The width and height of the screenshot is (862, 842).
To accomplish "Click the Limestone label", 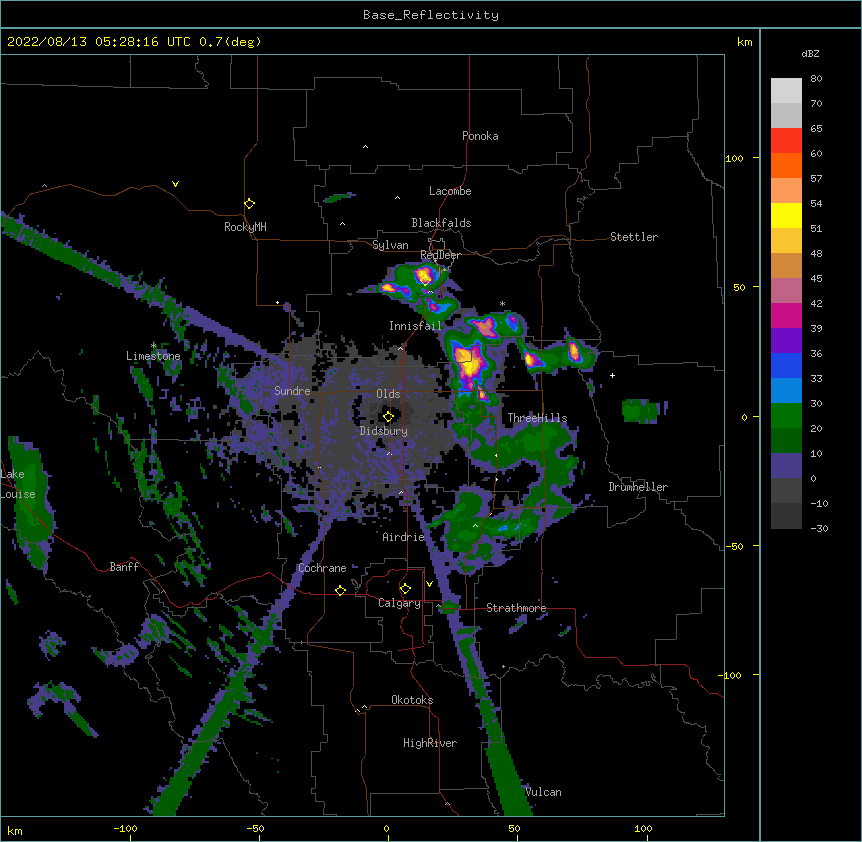I will [x=153, y=356].
